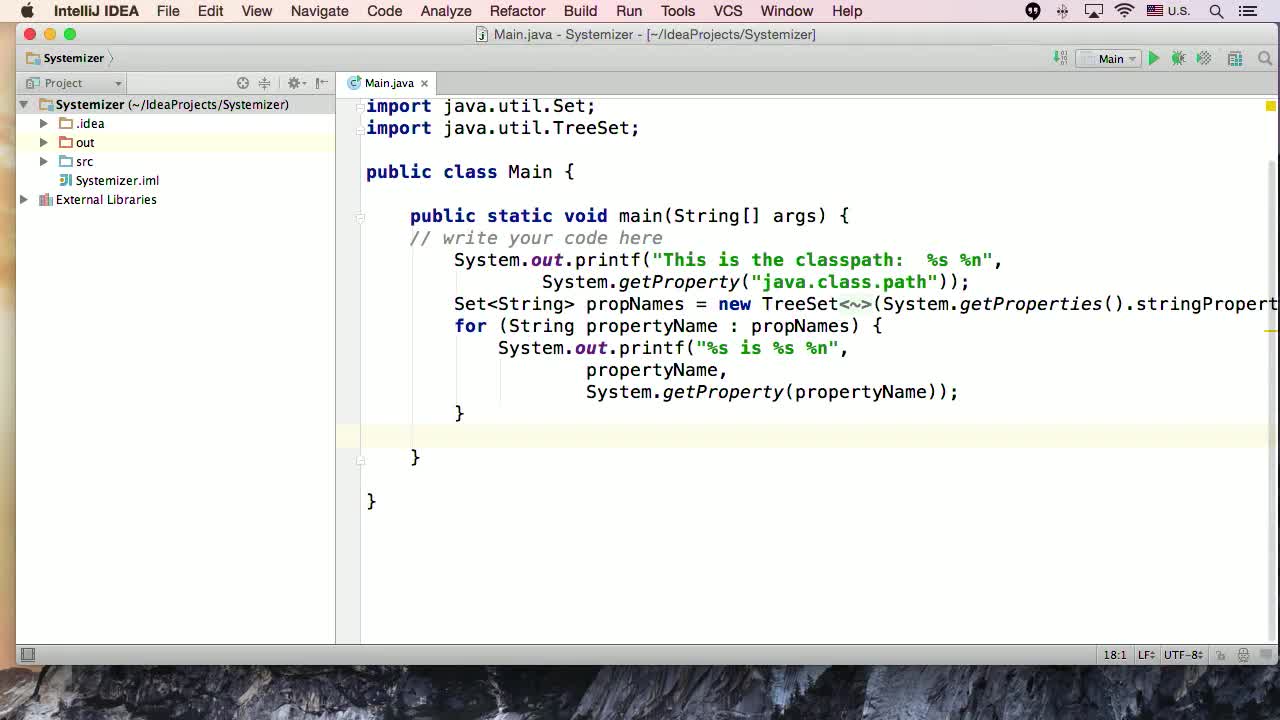Open the Wi-Fi status menu
This screenshot has width=1280, height=720.
coord(1125,11)
